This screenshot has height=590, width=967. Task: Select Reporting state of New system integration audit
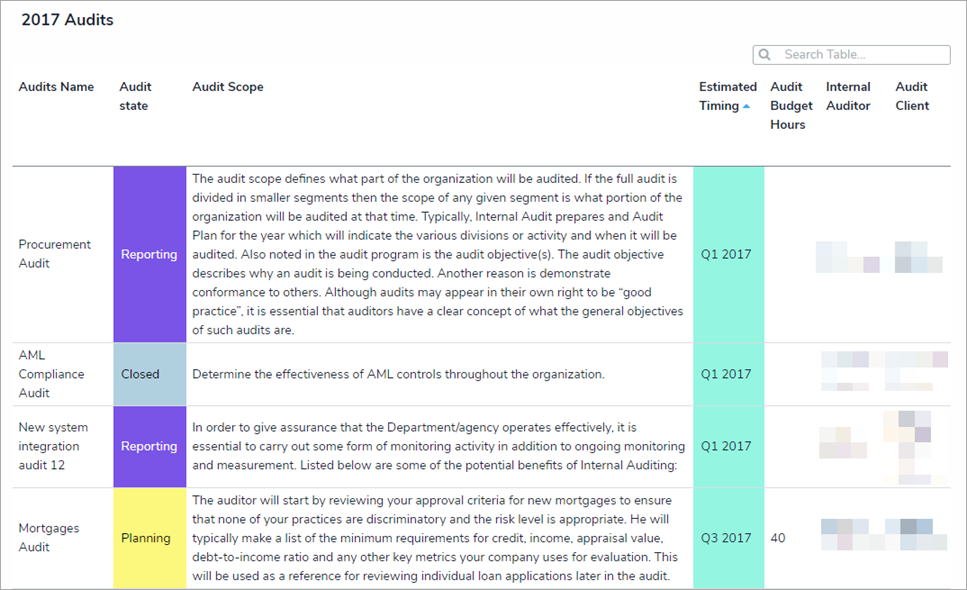coord(149,446)
